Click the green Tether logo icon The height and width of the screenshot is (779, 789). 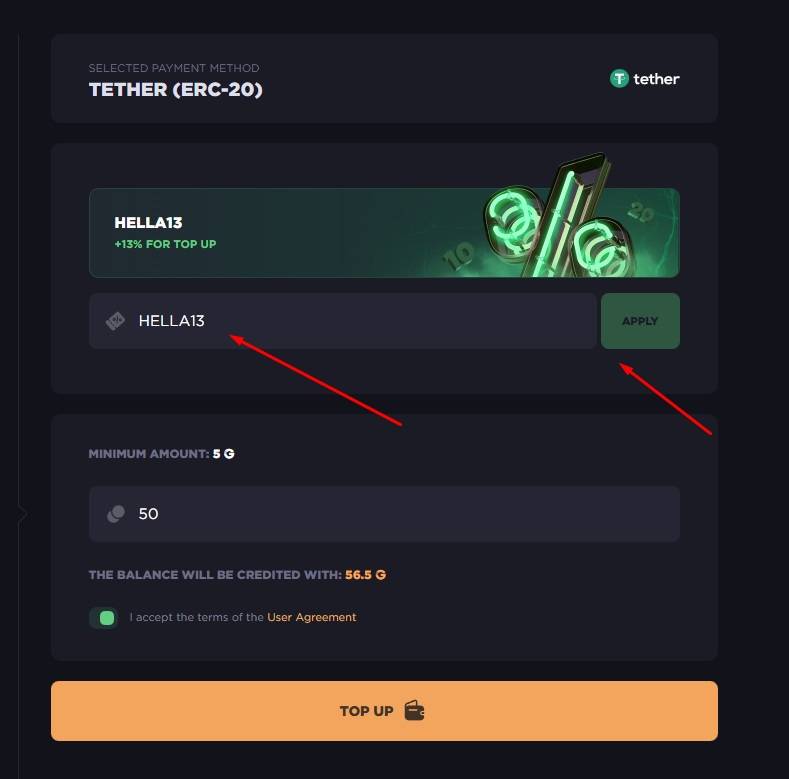619,78
